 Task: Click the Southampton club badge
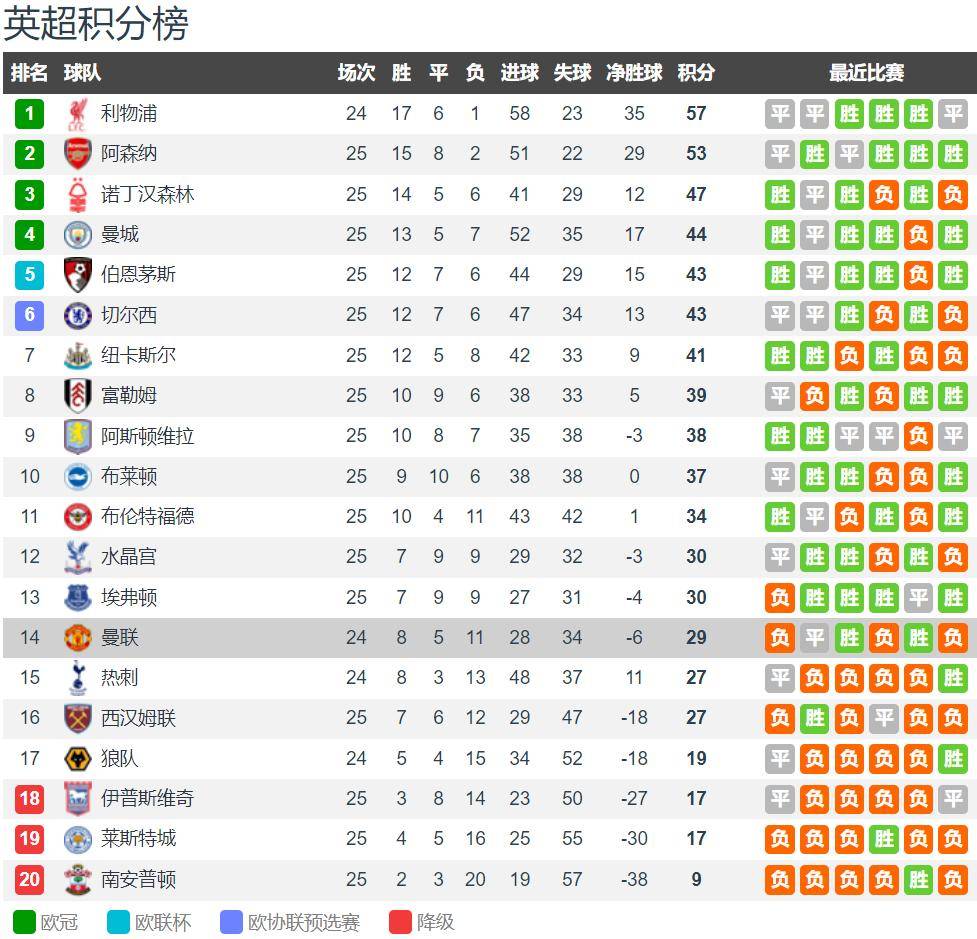(77, 879)
